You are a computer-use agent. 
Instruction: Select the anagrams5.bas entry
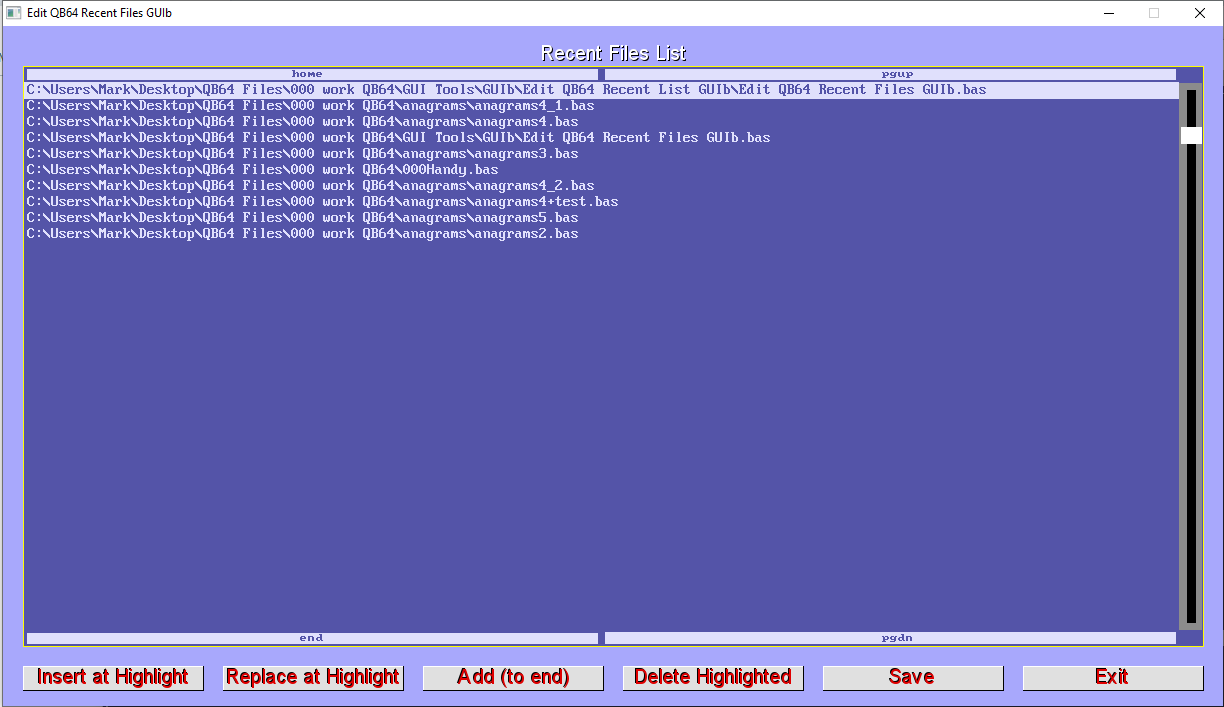601,218
